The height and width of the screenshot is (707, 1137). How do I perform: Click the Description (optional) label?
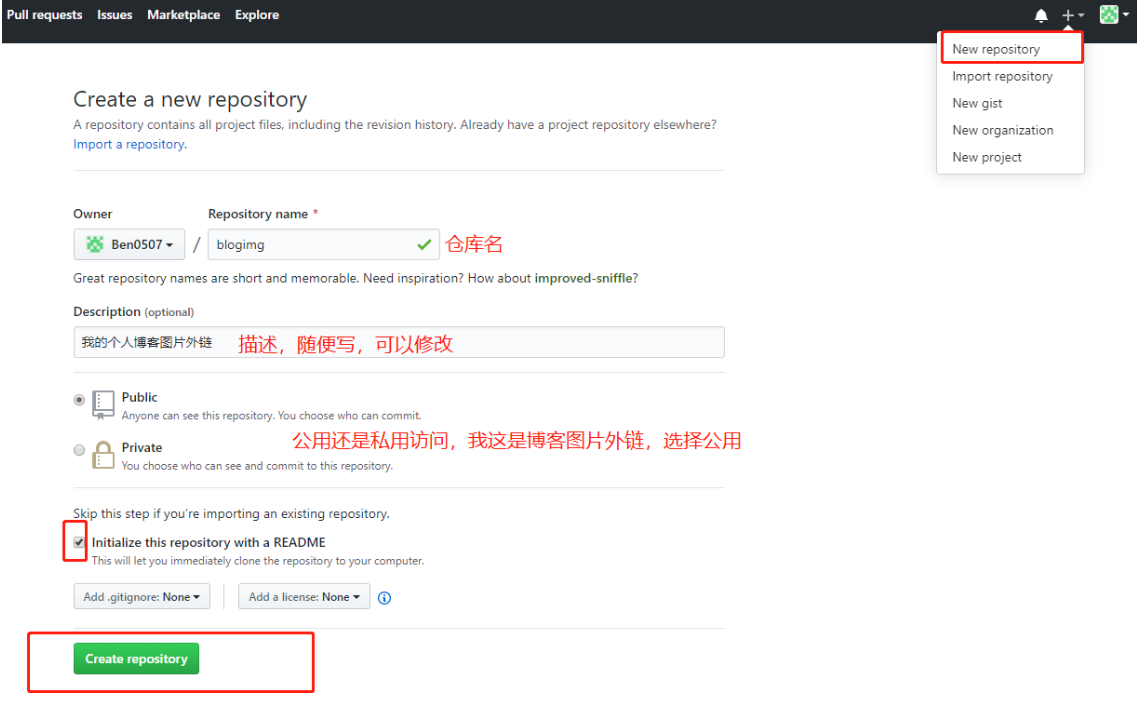[133, 312]
